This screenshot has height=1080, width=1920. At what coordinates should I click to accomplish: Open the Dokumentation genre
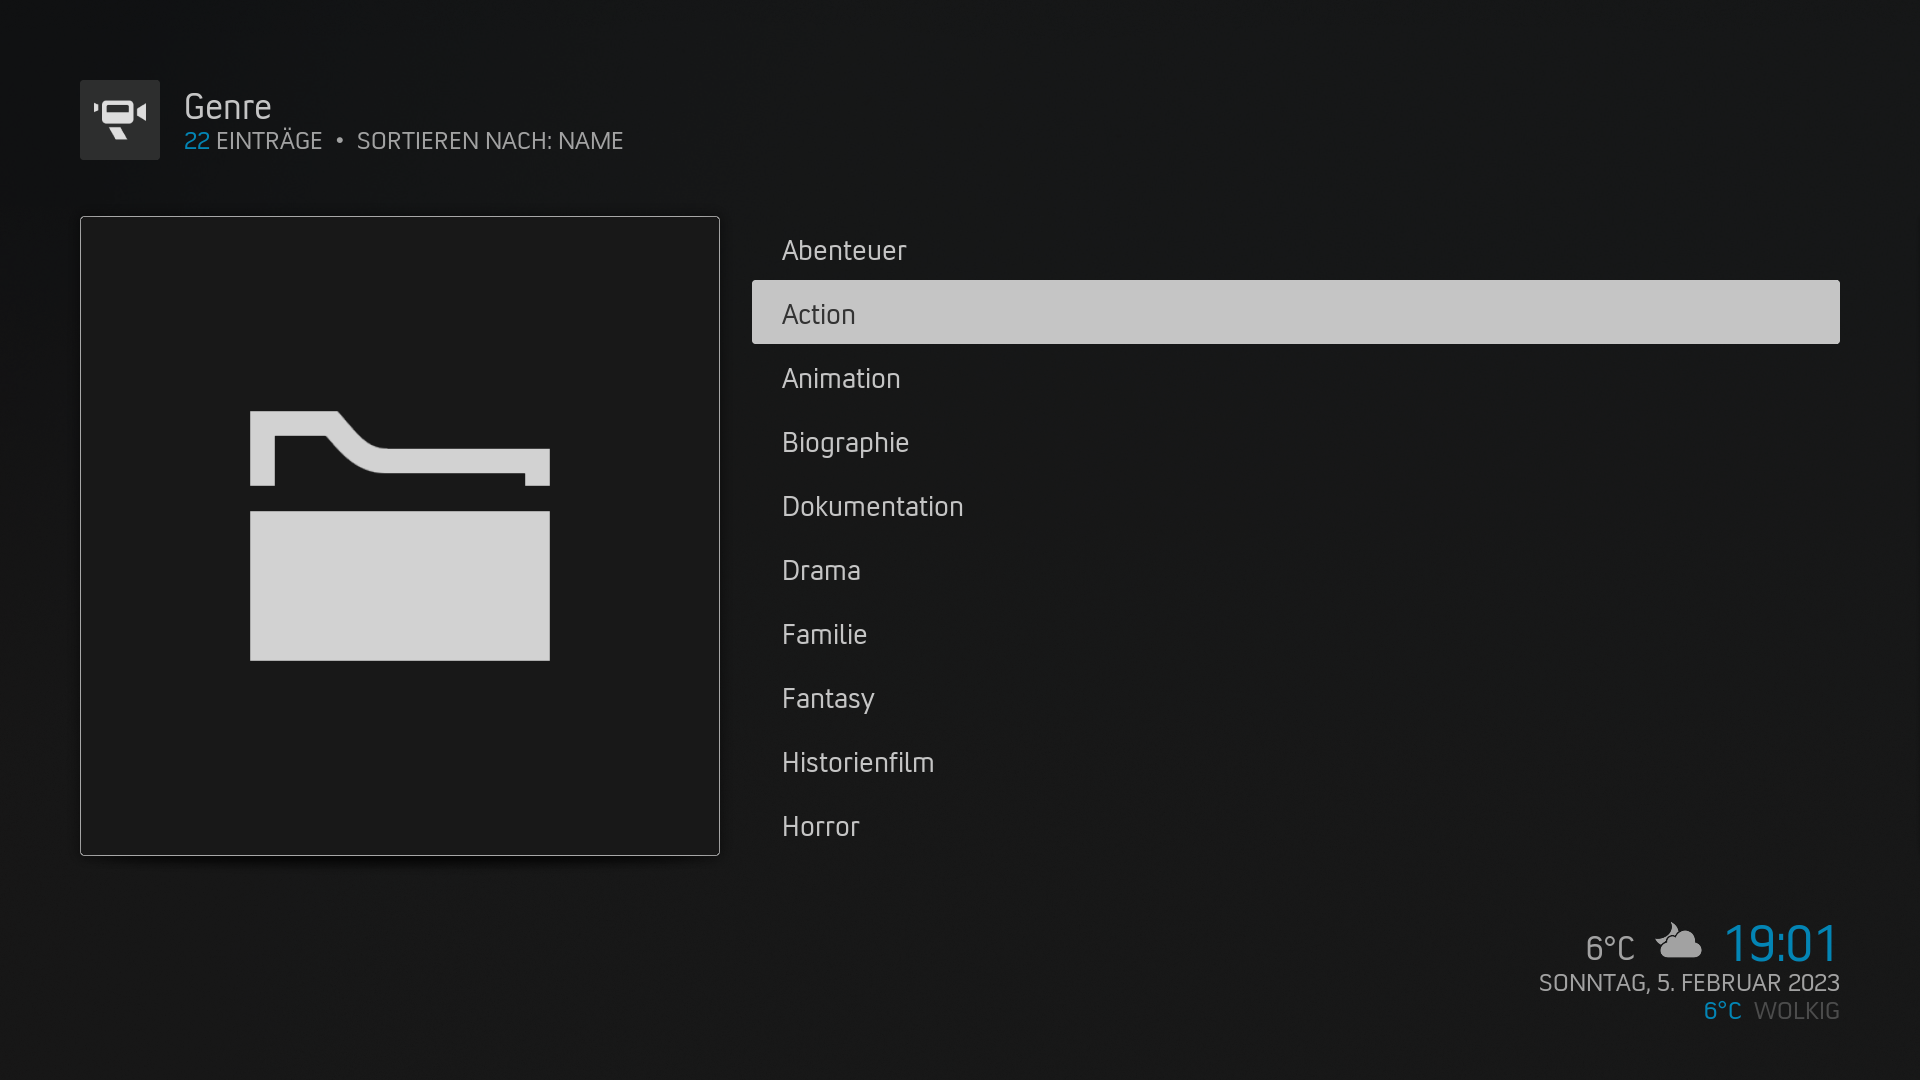pos(1296,505)
